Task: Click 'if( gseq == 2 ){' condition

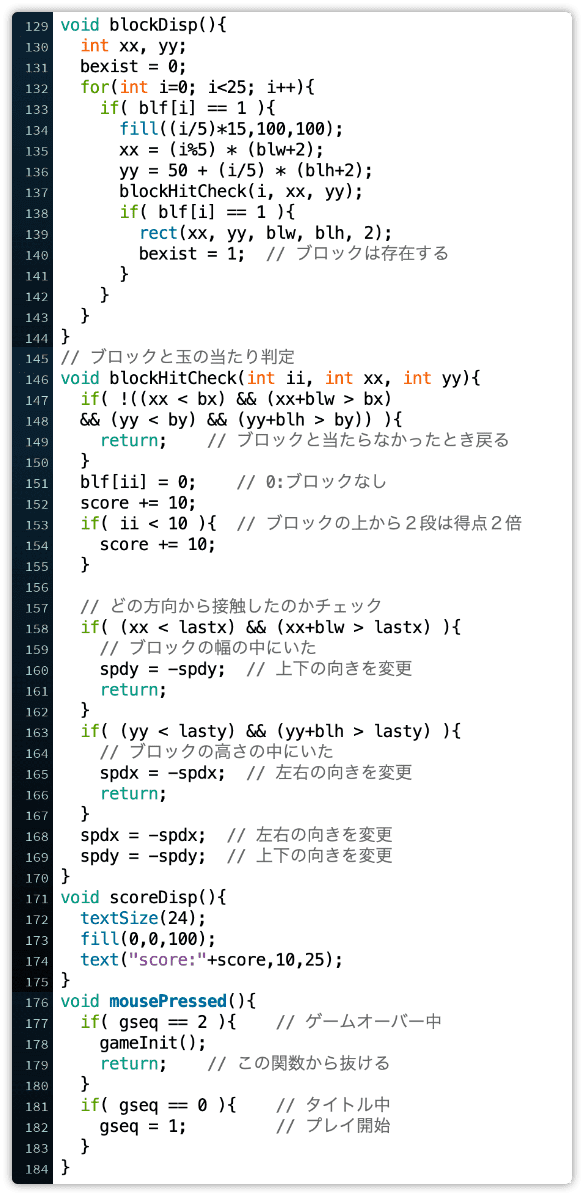Action: [x=159, y=1021]
